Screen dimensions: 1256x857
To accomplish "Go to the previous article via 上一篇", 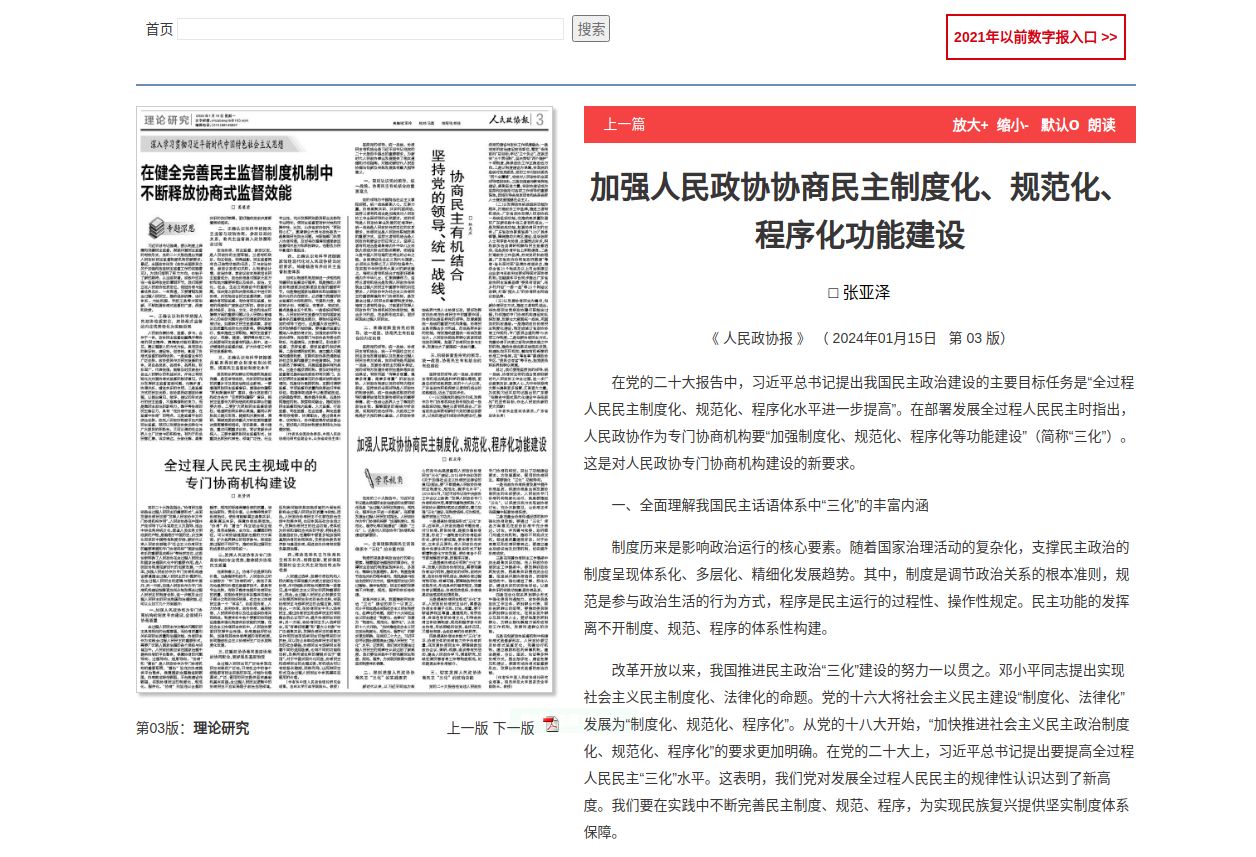I will [624, 125].
